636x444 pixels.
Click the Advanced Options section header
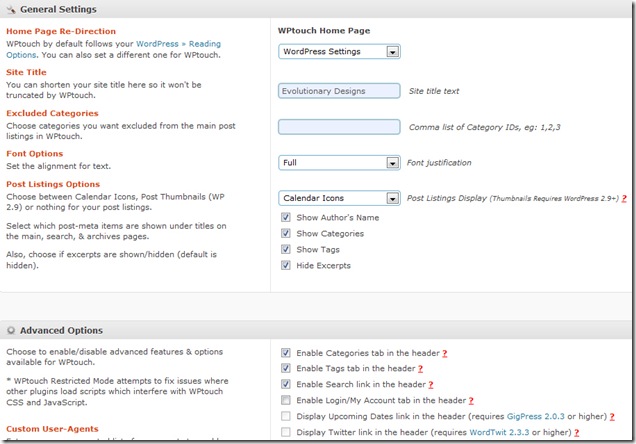click(x=316, y=330)
